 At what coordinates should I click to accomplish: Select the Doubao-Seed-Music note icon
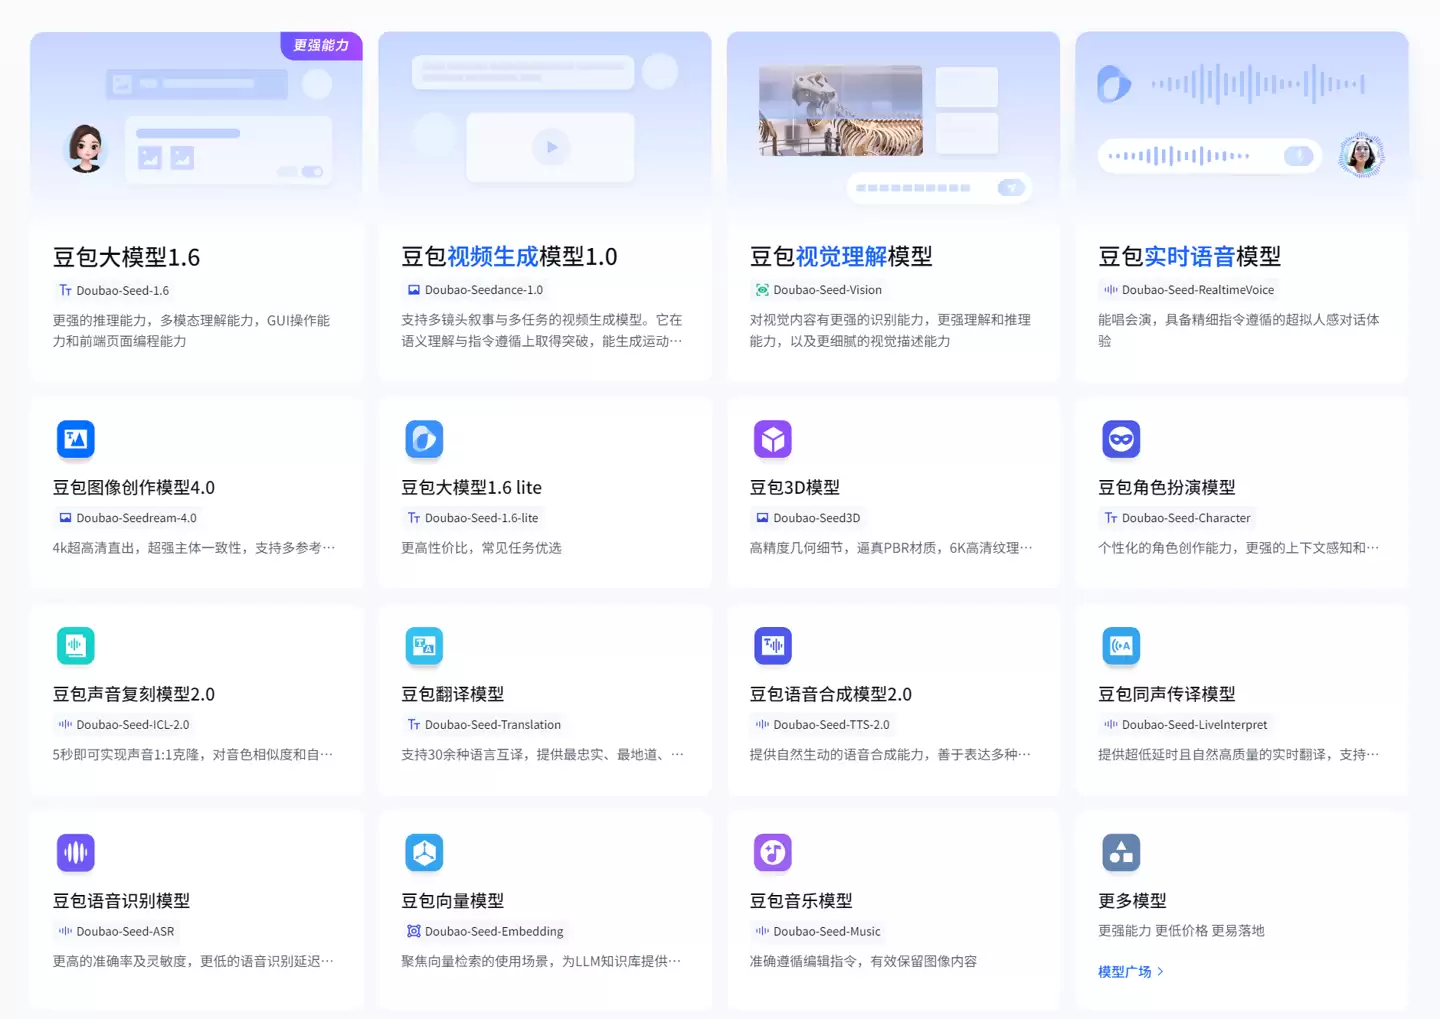coord(773,852)
